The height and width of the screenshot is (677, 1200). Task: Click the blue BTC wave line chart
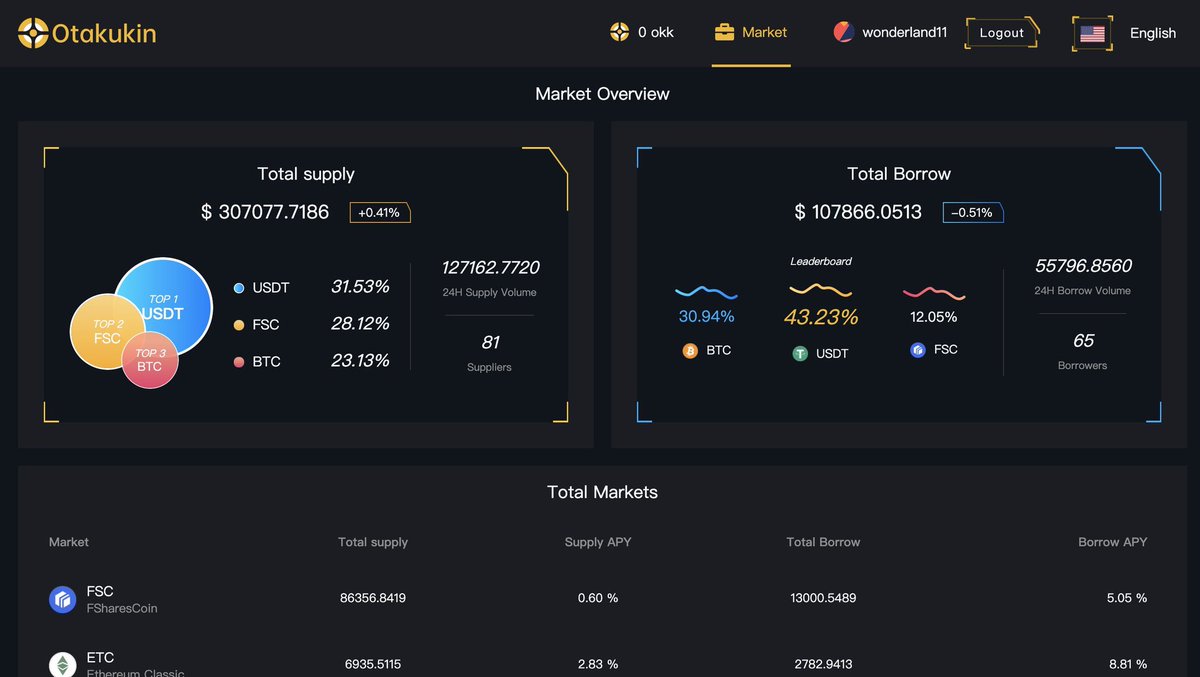click(706, 292)
